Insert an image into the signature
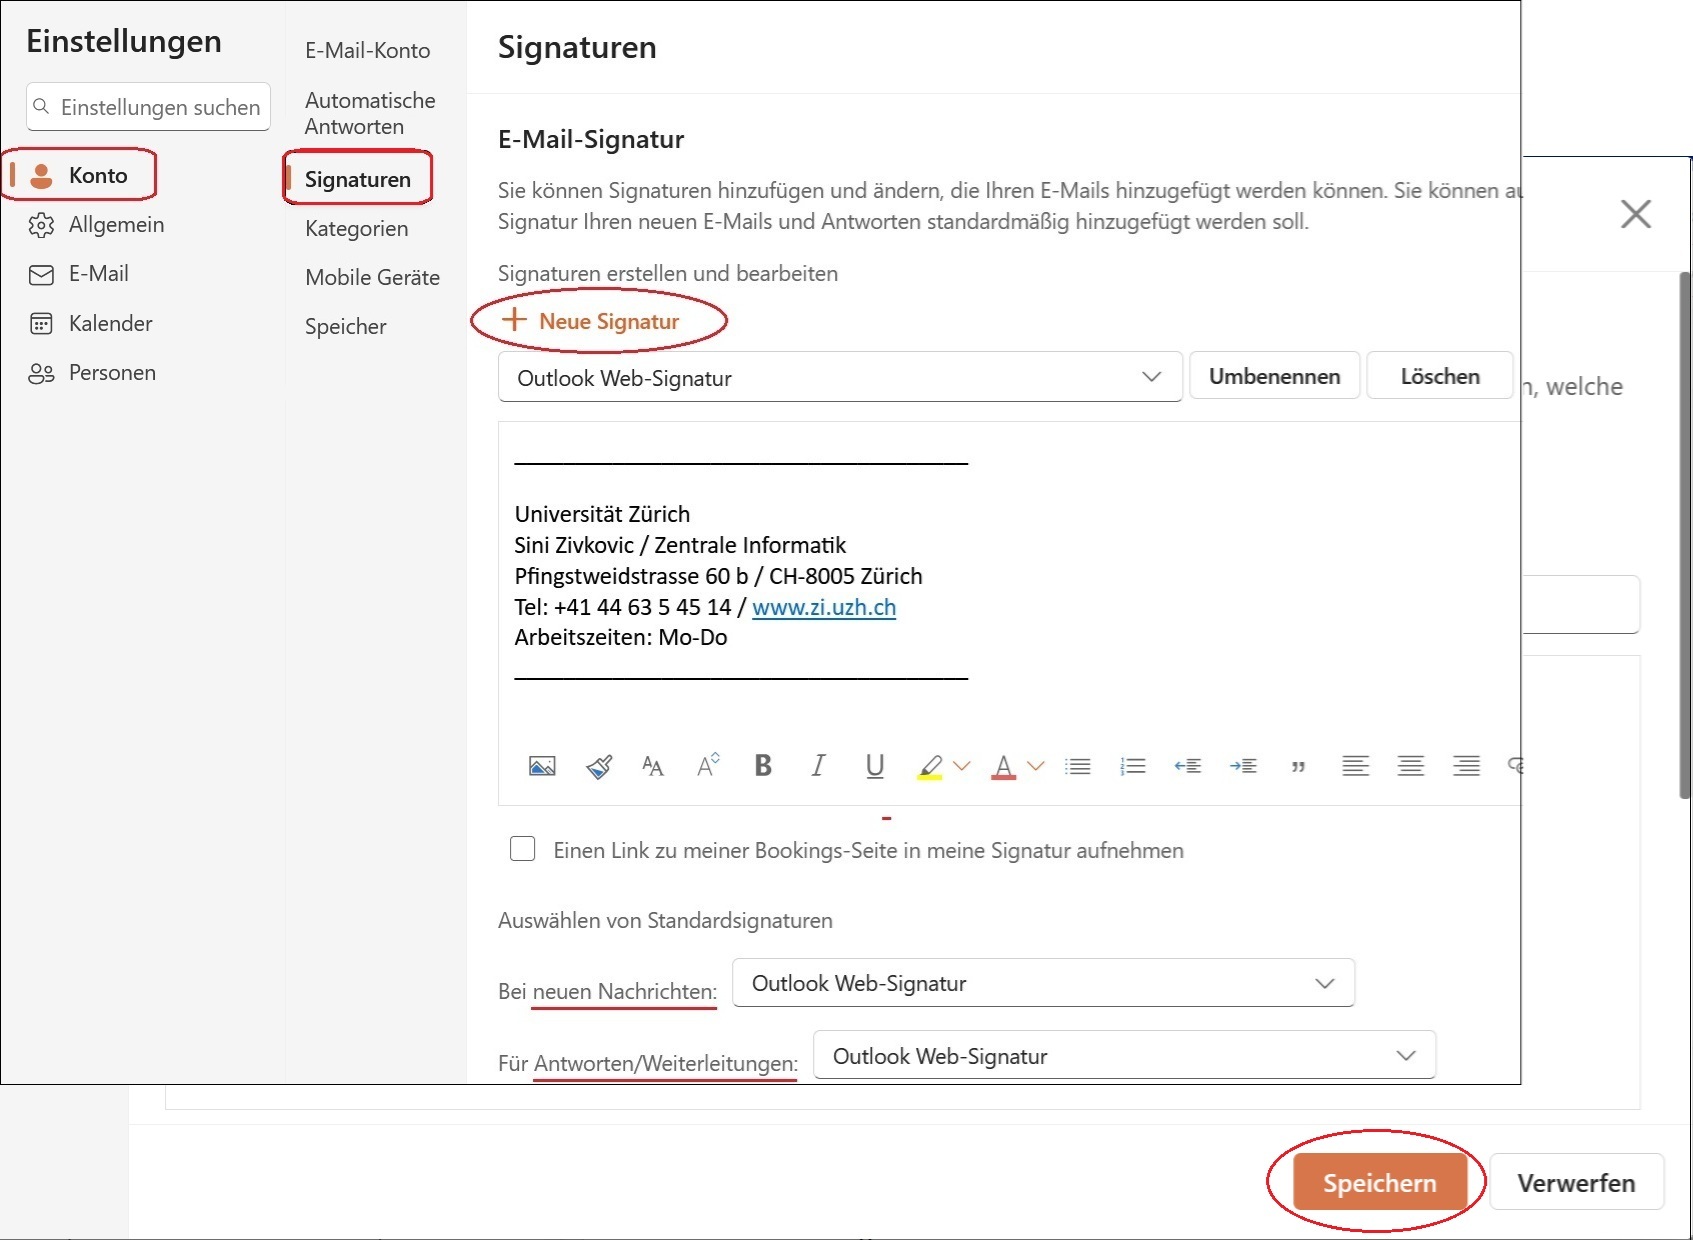1693x1240 pixels. [x=542, y=766]
